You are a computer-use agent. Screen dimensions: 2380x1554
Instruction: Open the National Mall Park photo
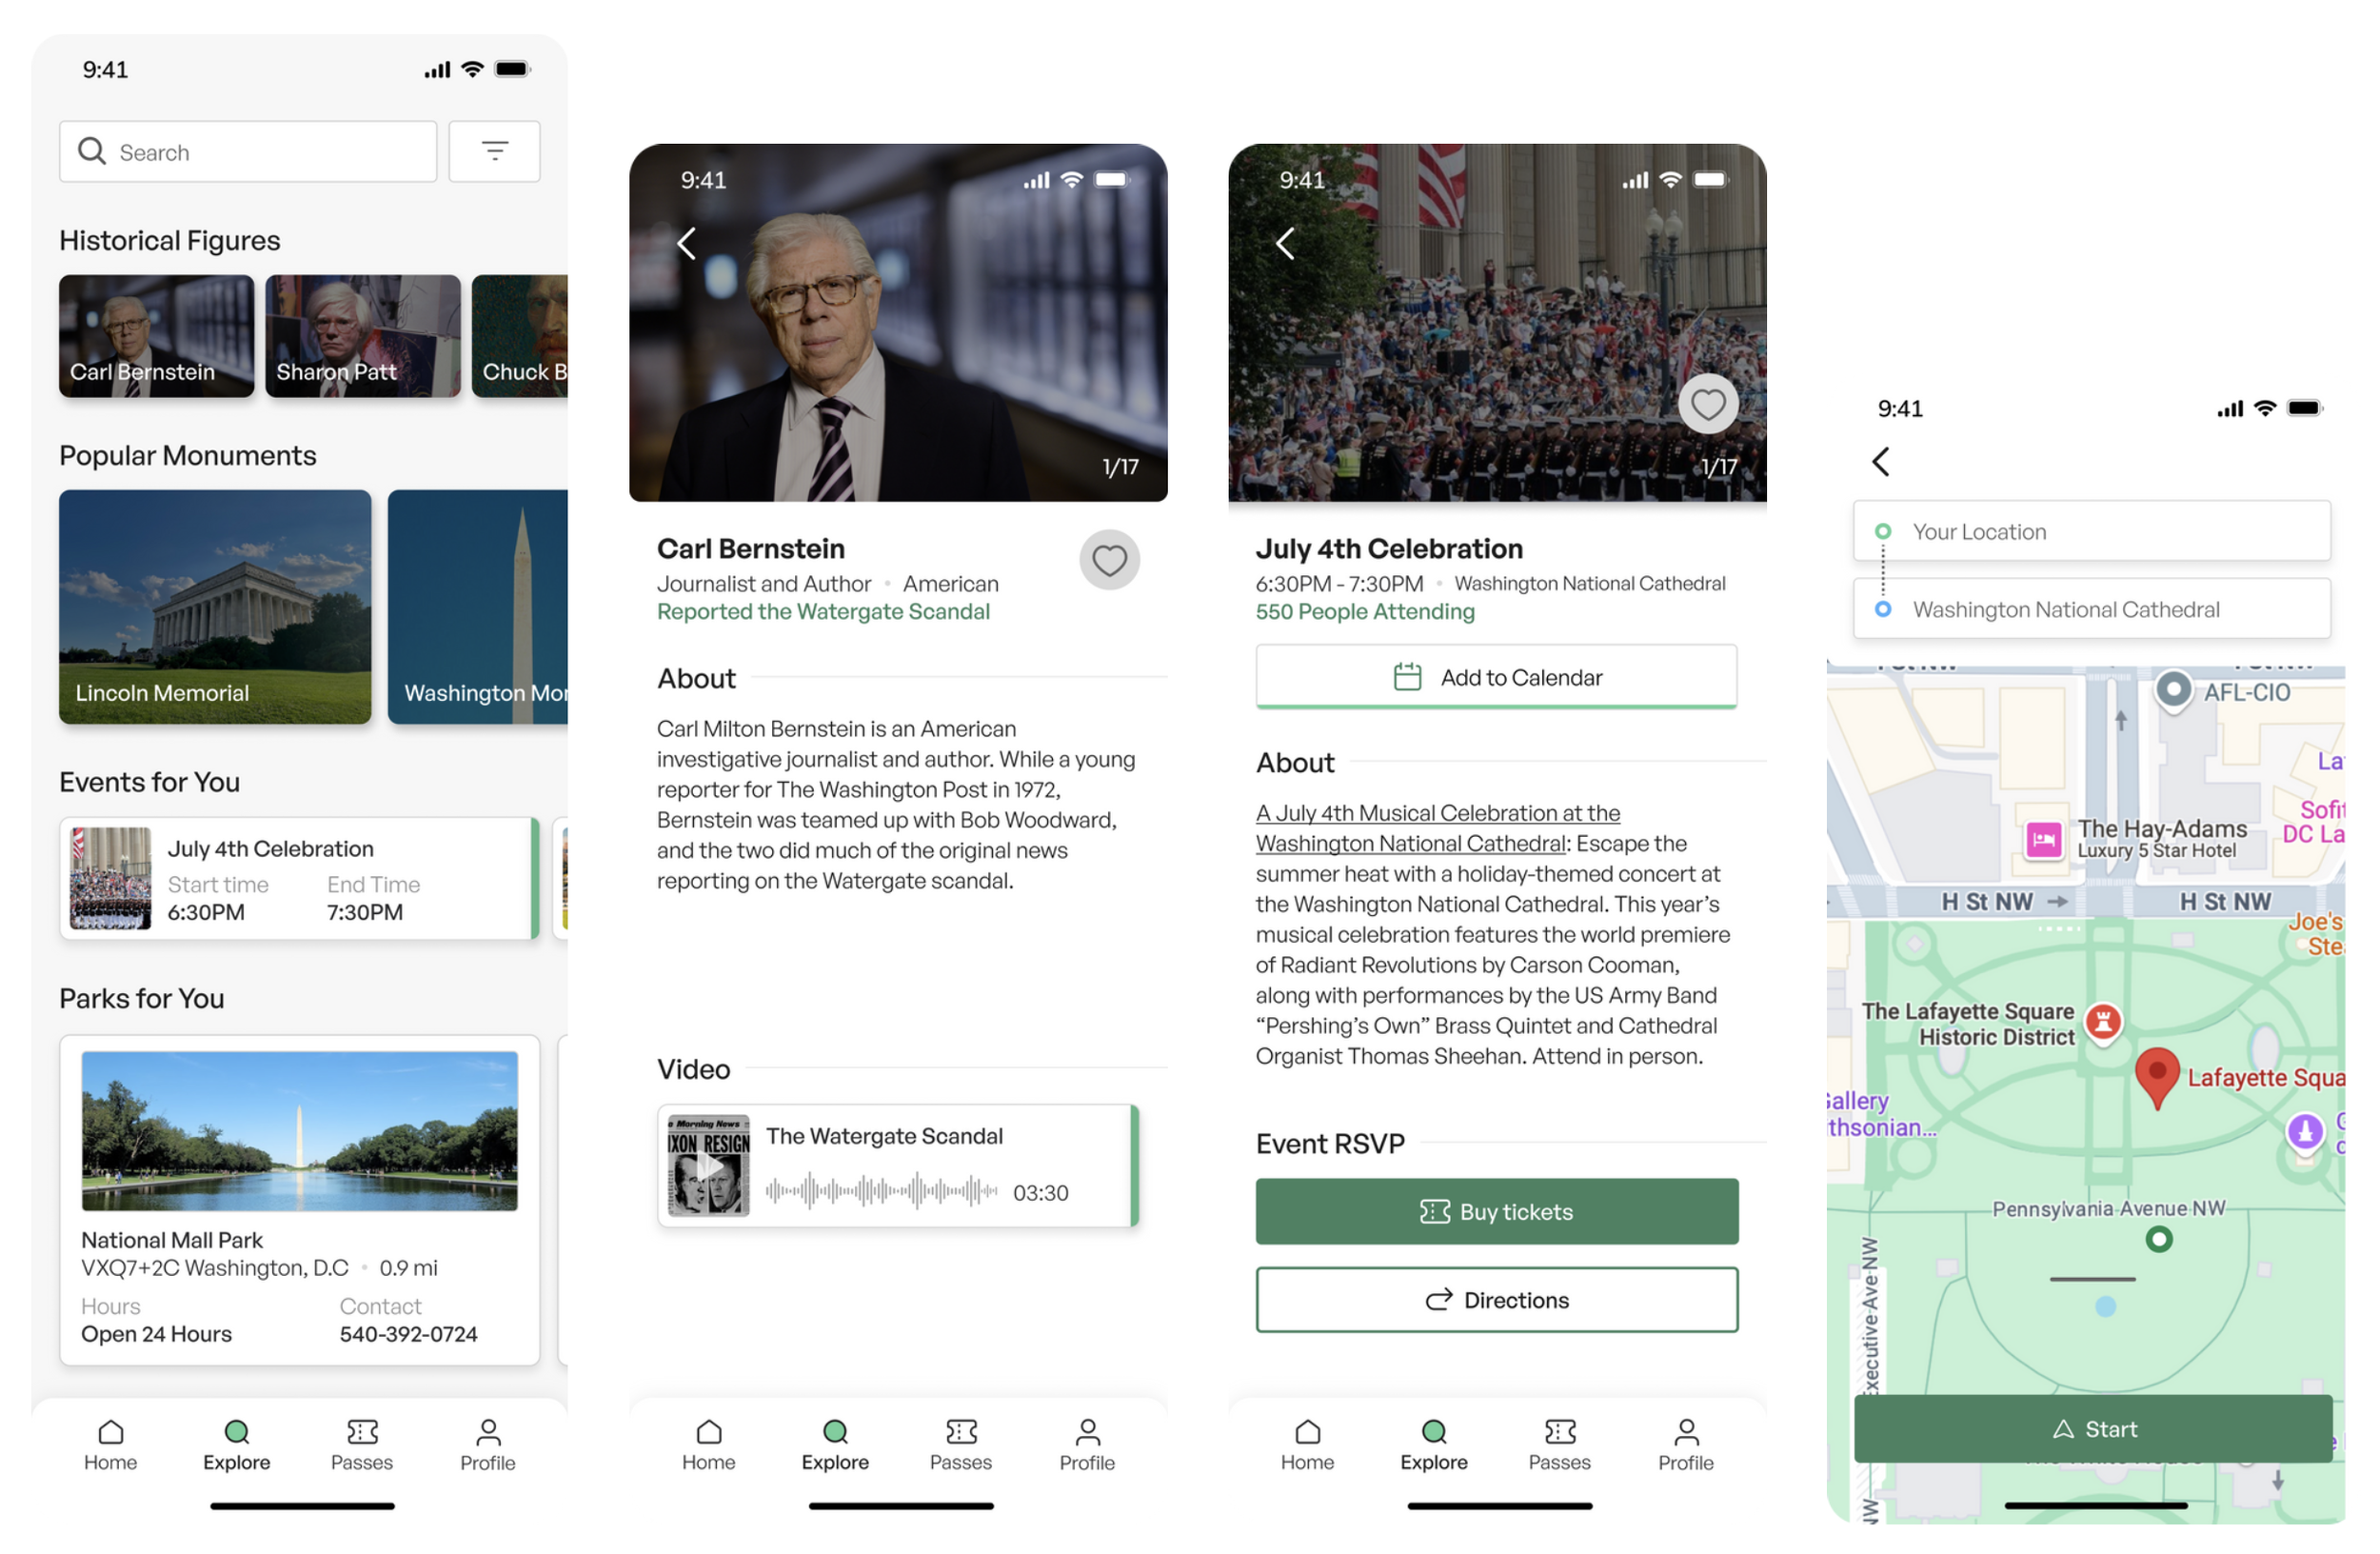pos(299,1131)
